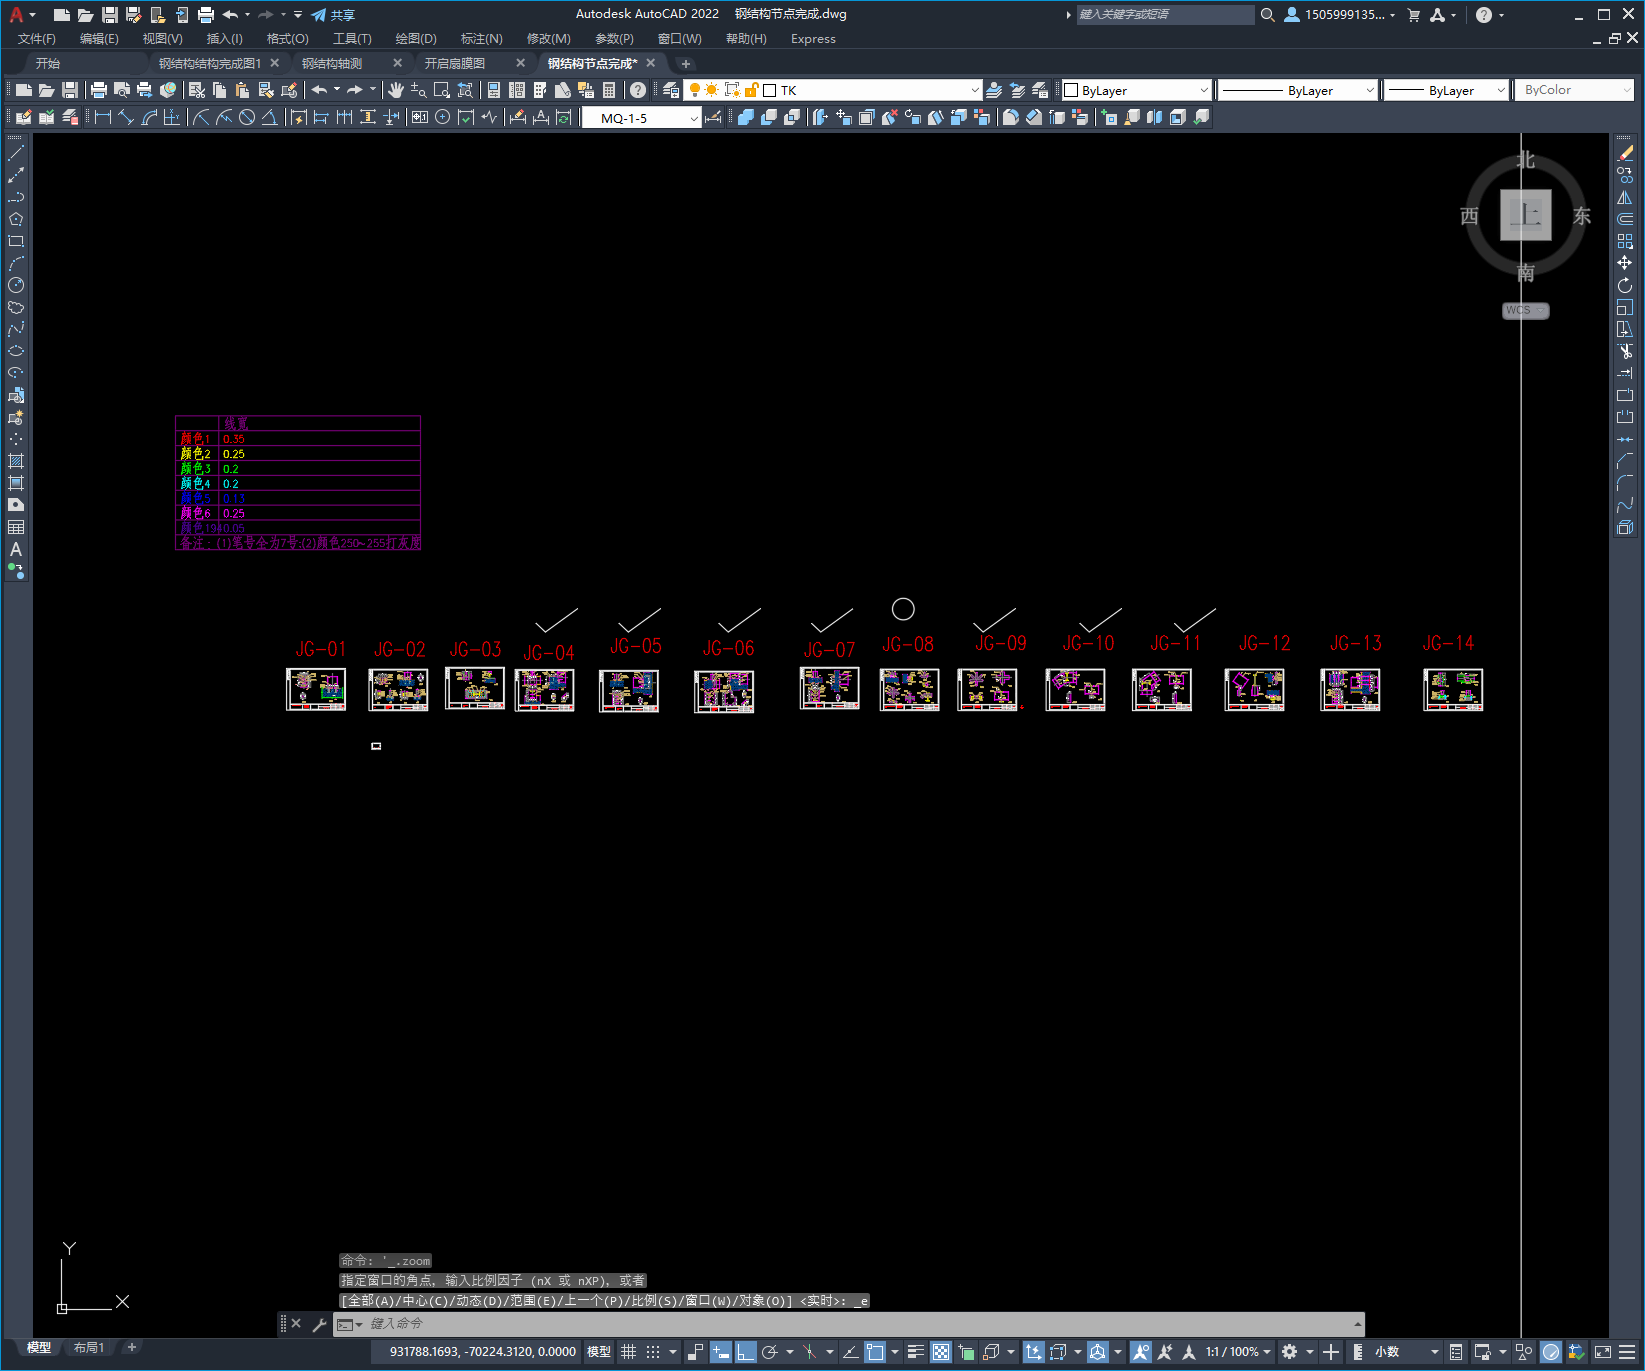Open the 绘图(D) menu

coord(416,39)
